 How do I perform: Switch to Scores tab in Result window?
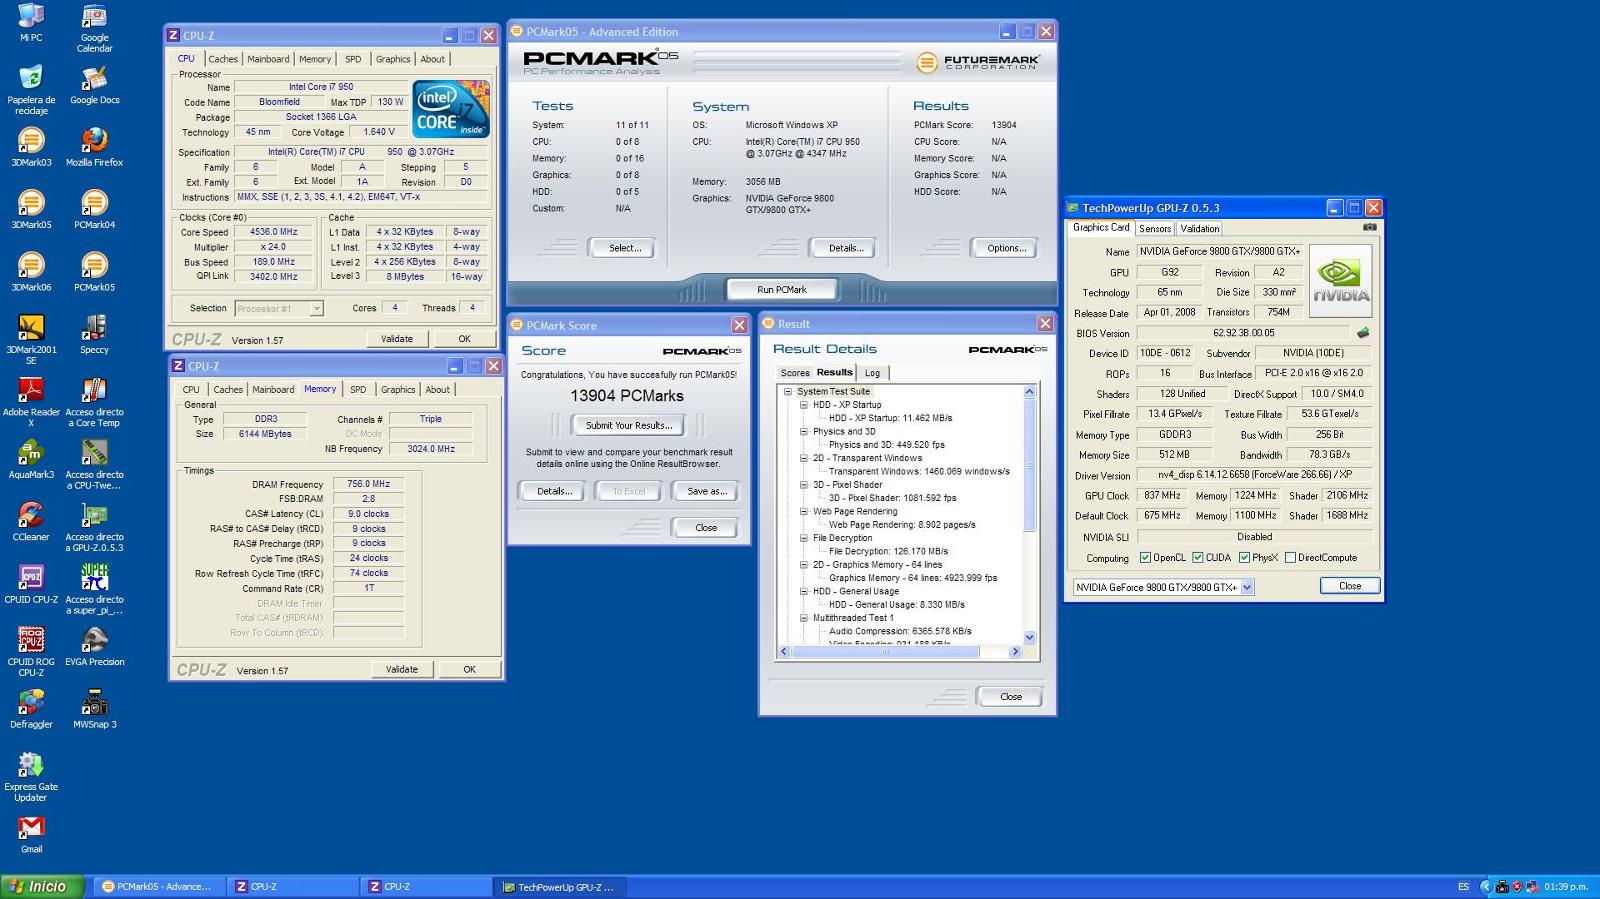tap(795, 373)
